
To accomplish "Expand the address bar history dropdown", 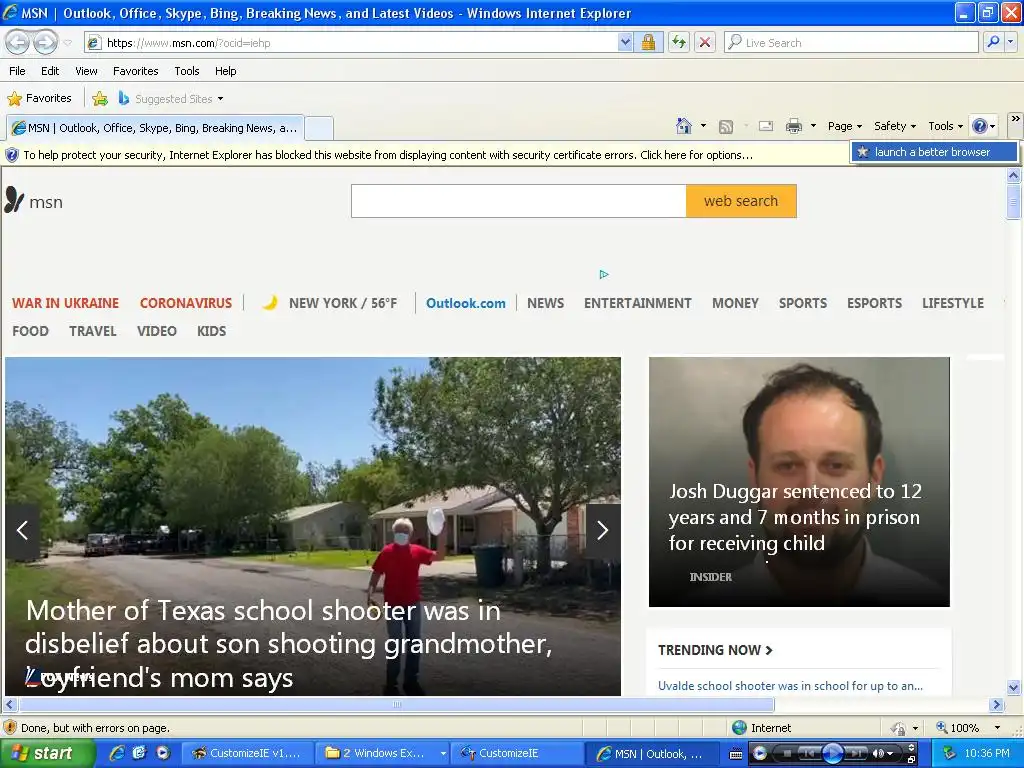I will click(x=626, y=42).
